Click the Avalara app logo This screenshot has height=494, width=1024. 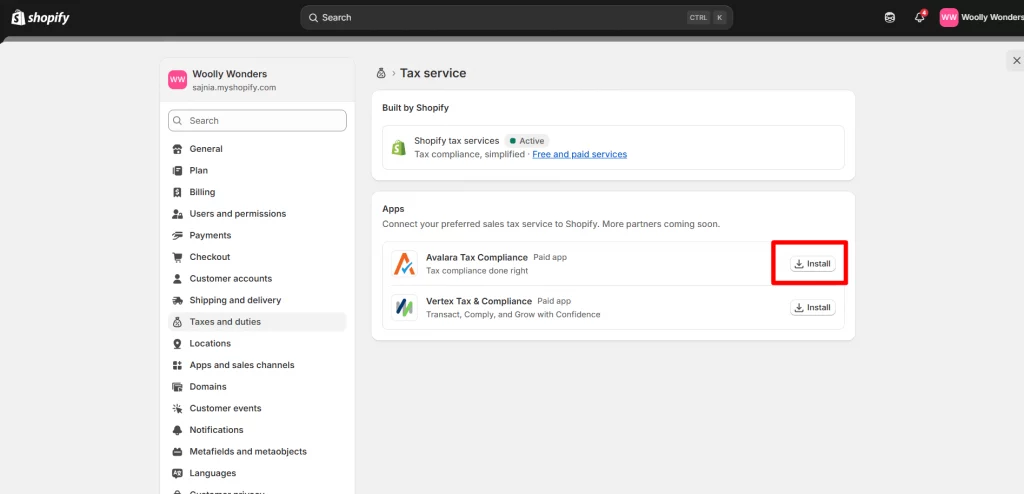pyautogui.click(x=404, y=263)
